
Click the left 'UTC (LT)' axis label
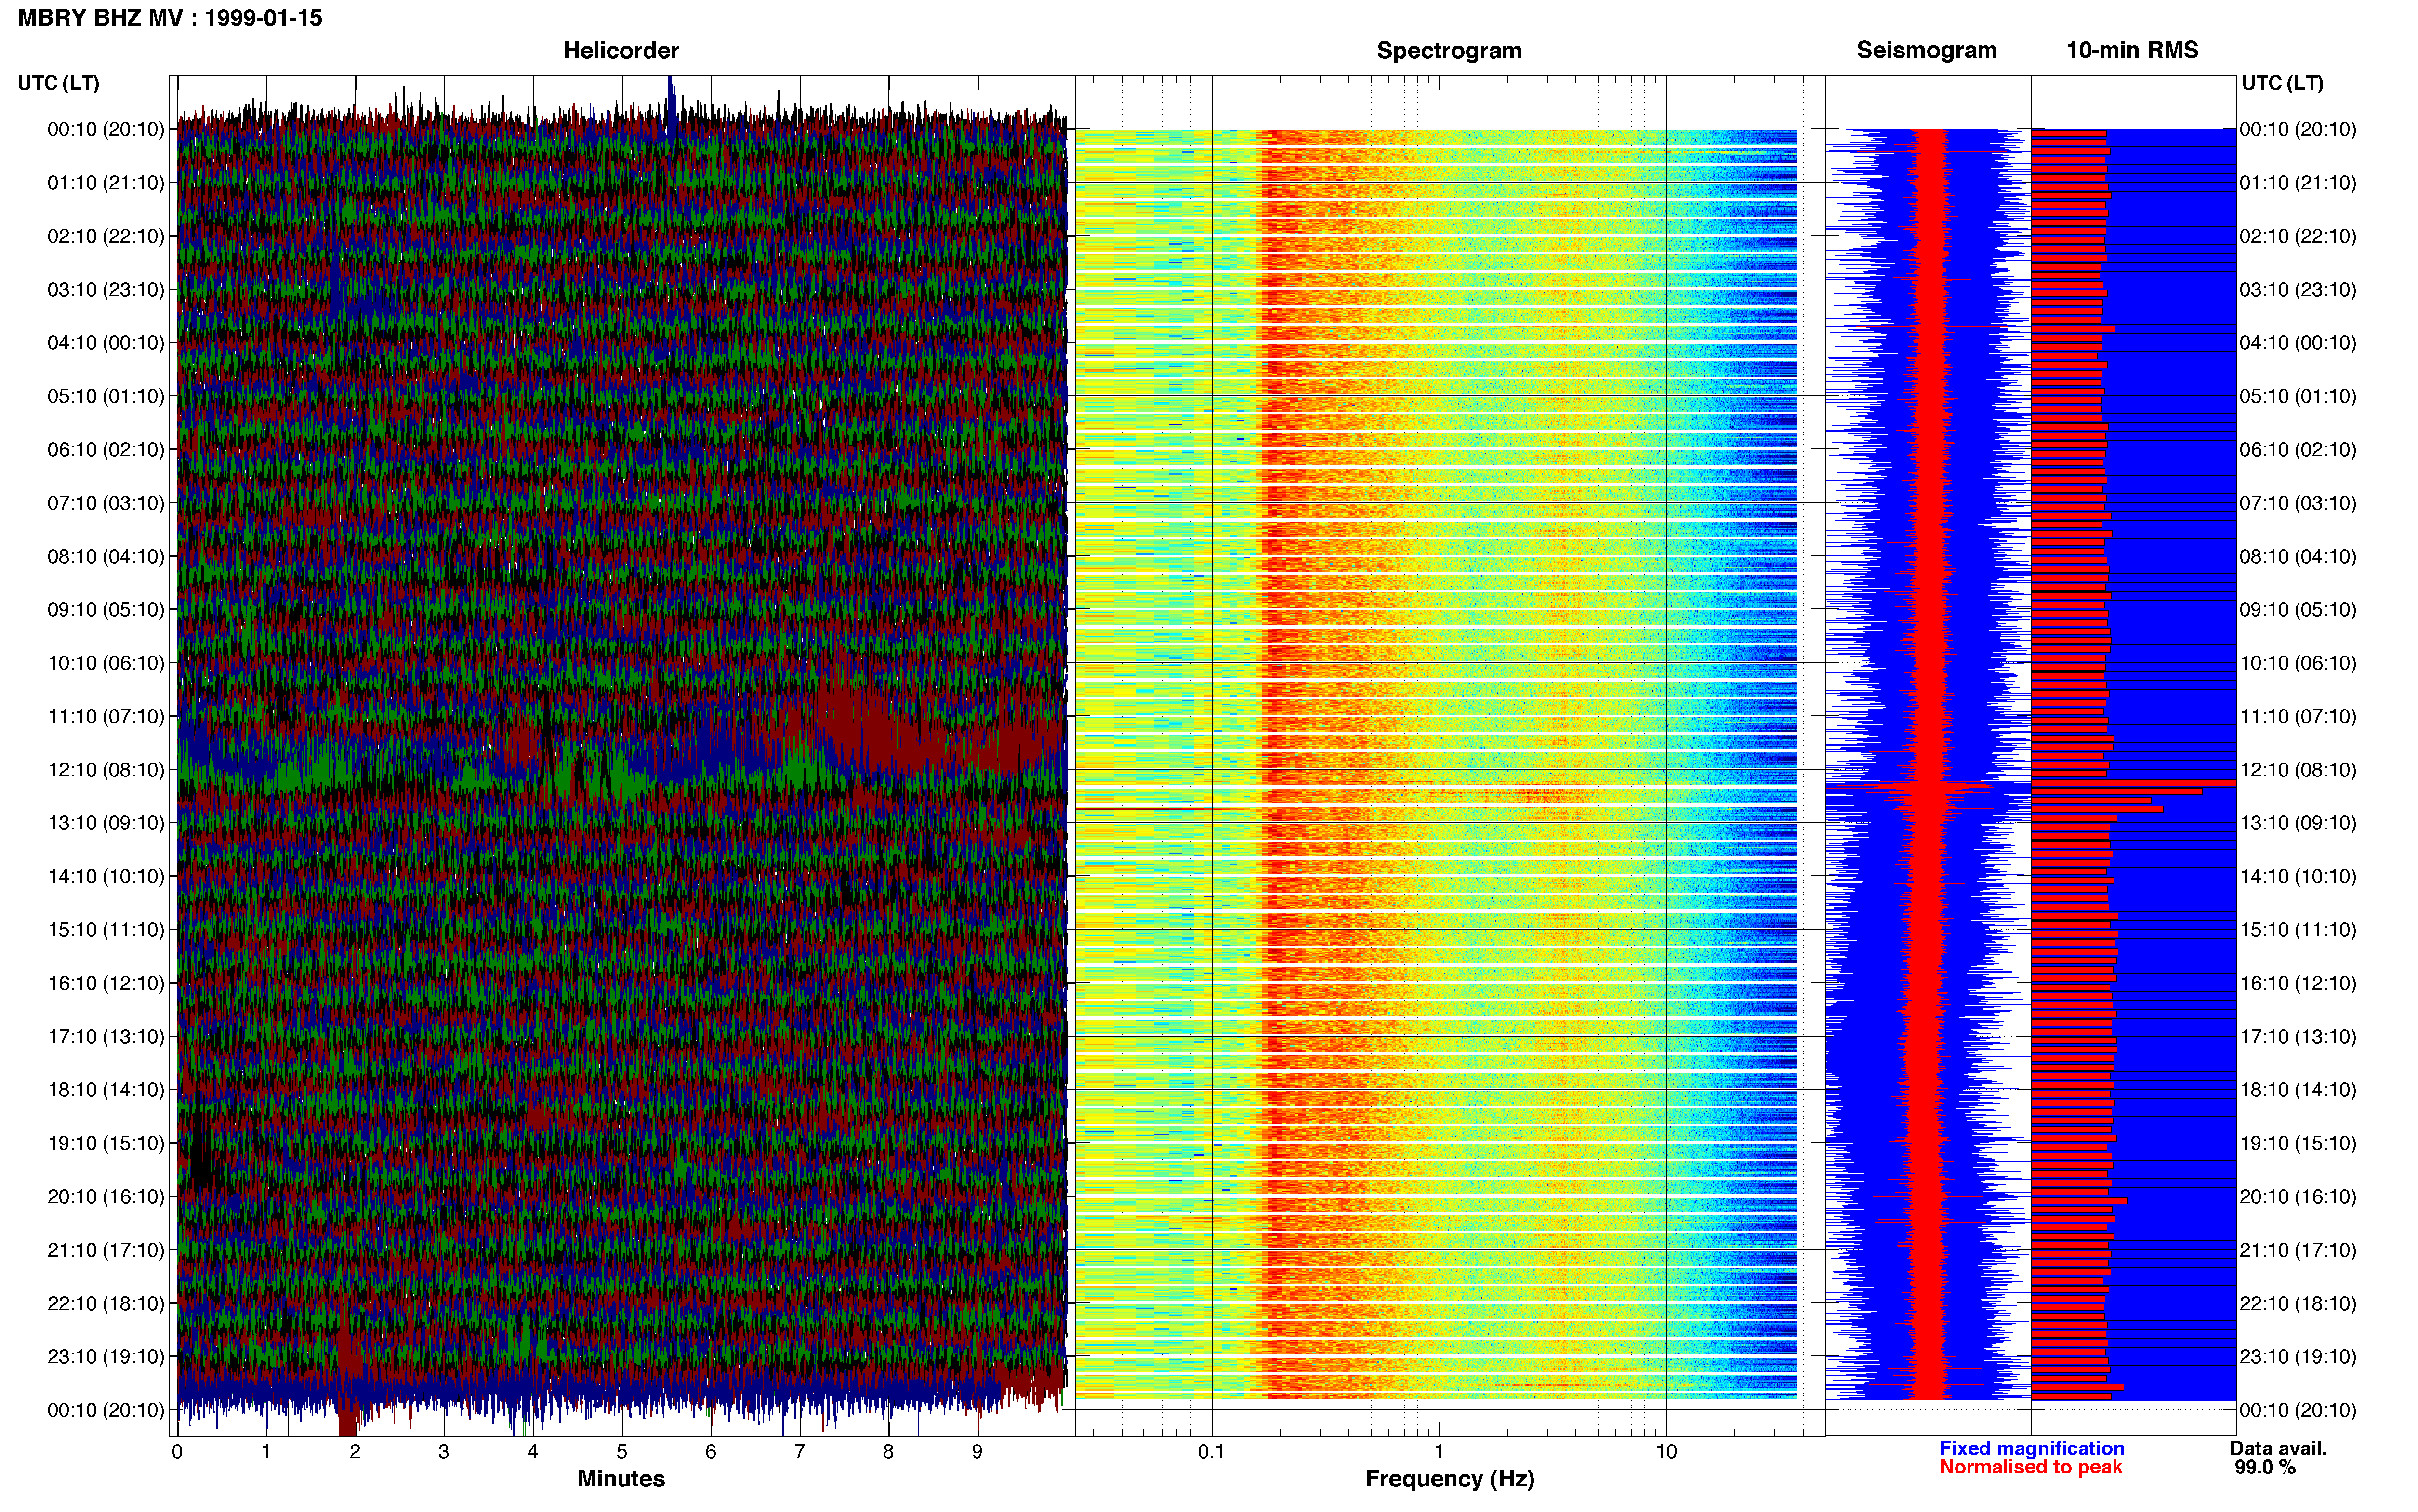point(59,83)
